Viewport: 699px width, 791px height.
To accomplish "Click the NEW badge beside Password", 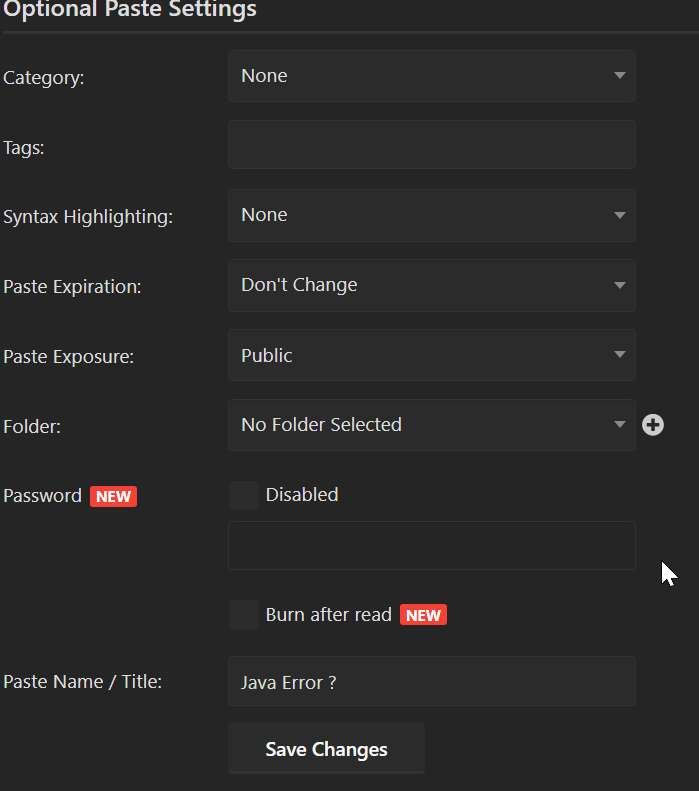I will 113,496.
